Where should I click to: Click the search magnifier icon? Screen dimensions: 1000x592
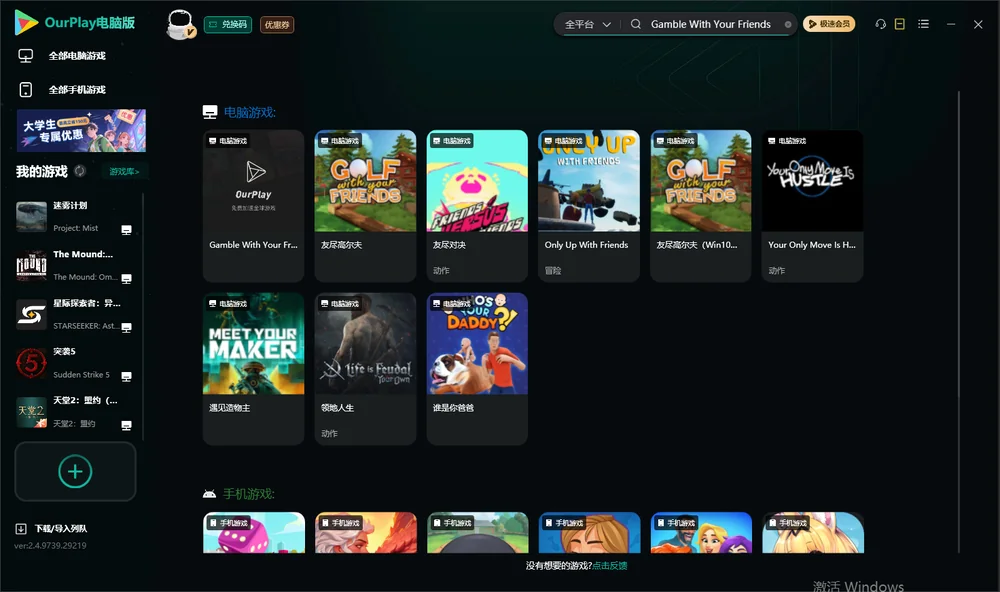[636, 24]
